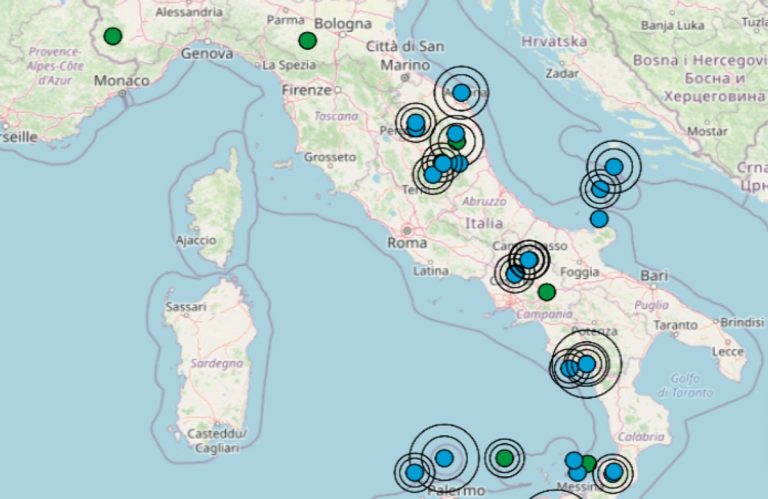The image size is (768, 499).
Task: Open the blue earthquake marker near Ancona coast
Action: 461,93
